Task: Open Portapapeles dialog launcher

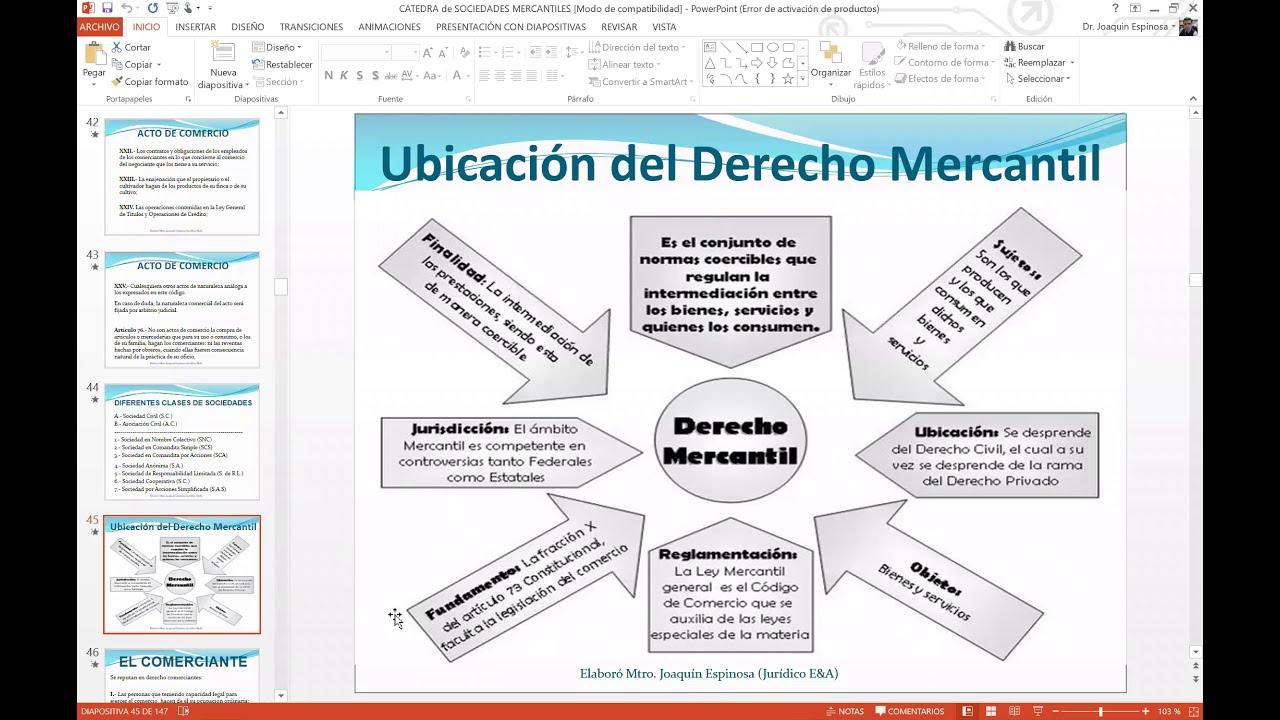Action: (188, 99)
